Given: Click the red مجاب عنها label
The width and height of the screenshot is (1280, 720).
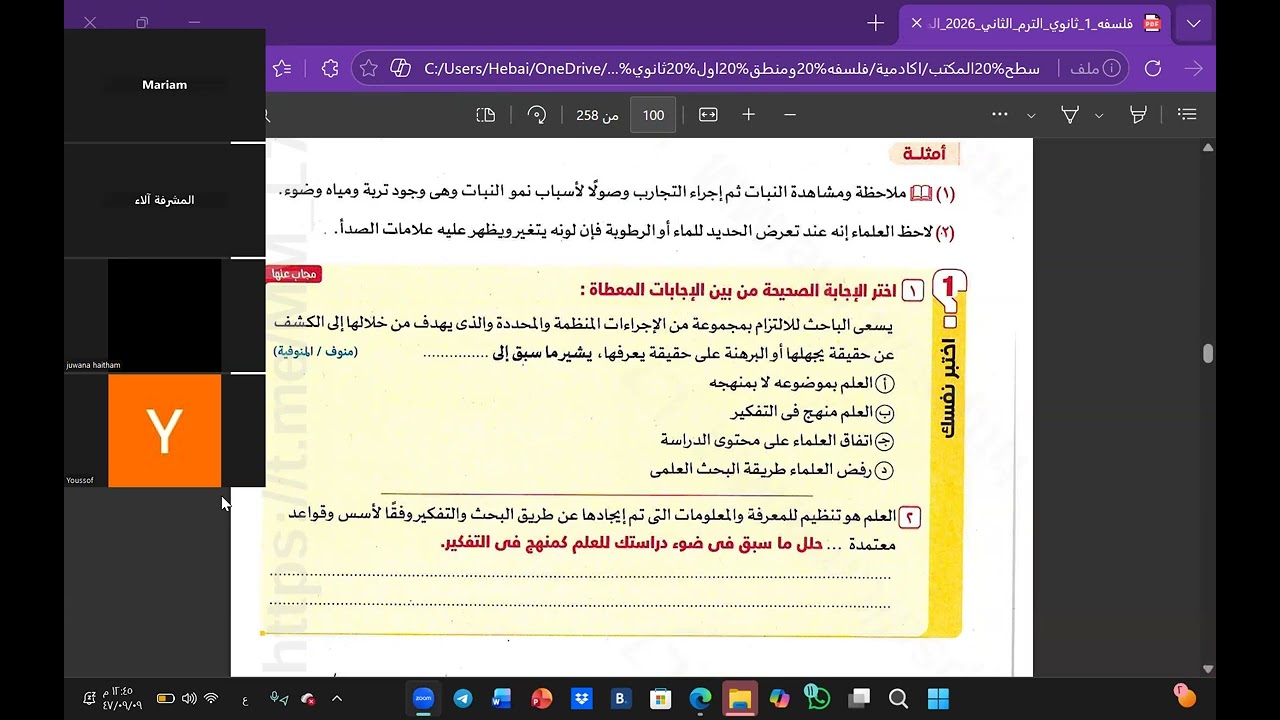Looking at the screenshot, I should pyautogui.click(x=294, y=274).
